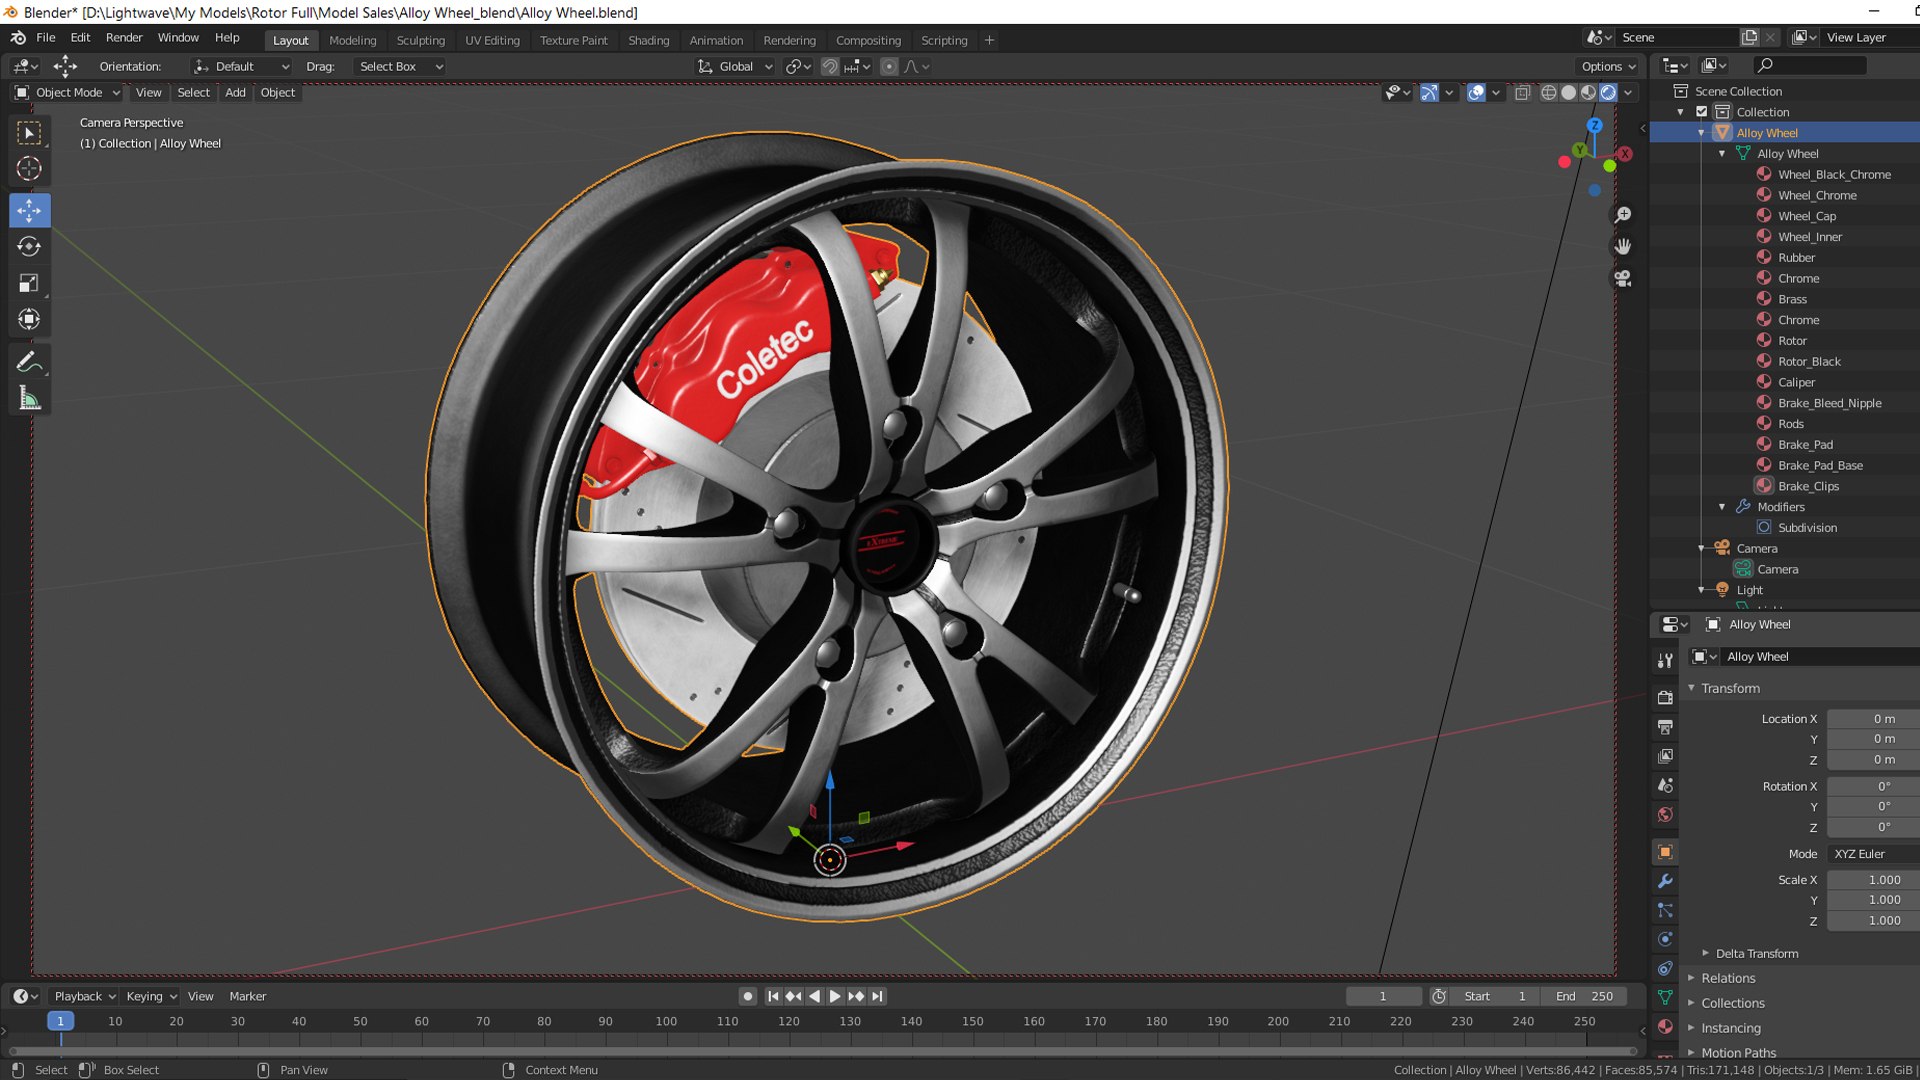Screen dimensions: 1920x1080
Task: Open the Scene properties tab
Action: click(1665, 785)
